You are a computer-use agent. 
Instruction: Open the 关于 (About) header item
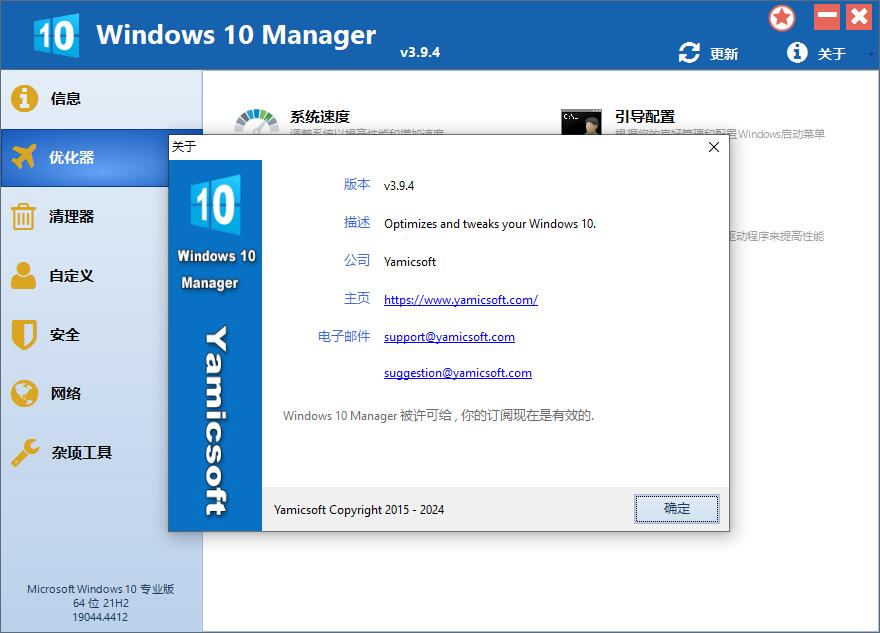pyautogui.click(x=832, y=54)
